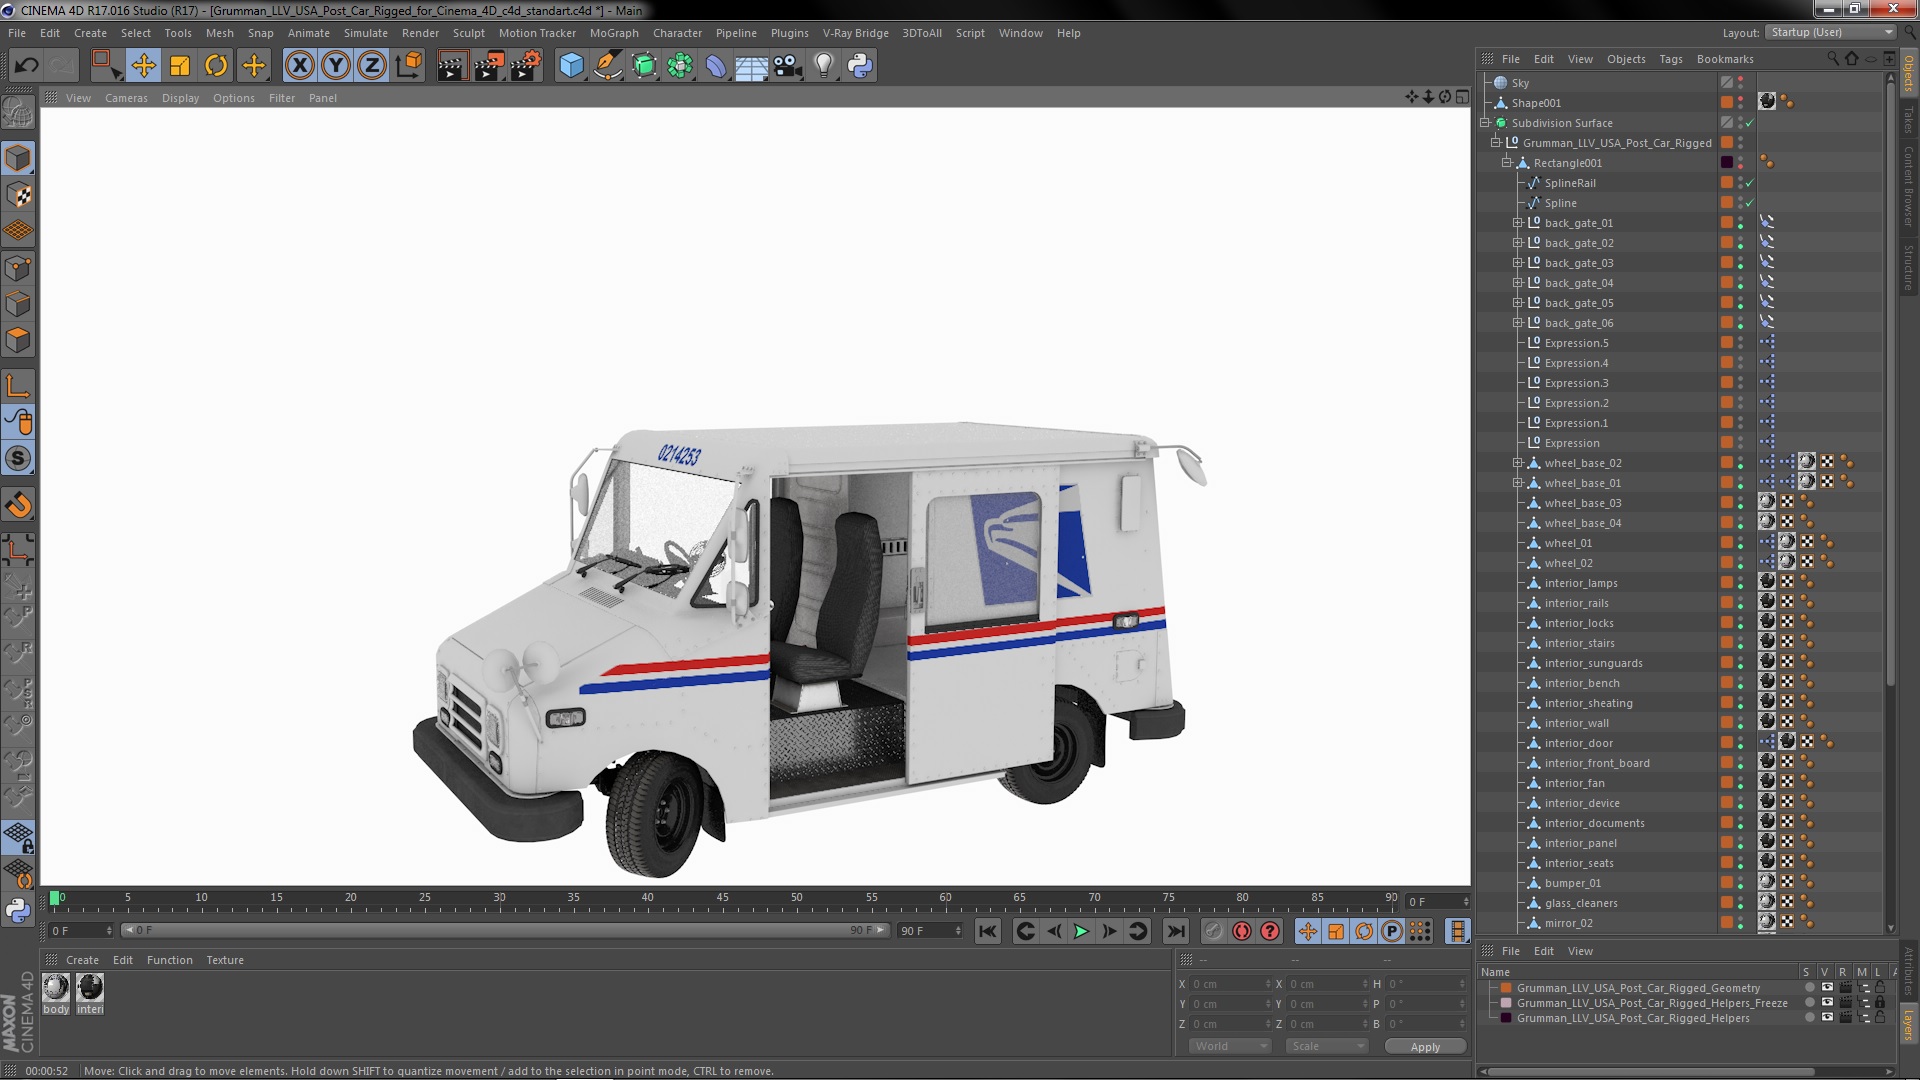1920x1080 pixels.
Task: Play animation forward
Action: [x=1081, y=931]
